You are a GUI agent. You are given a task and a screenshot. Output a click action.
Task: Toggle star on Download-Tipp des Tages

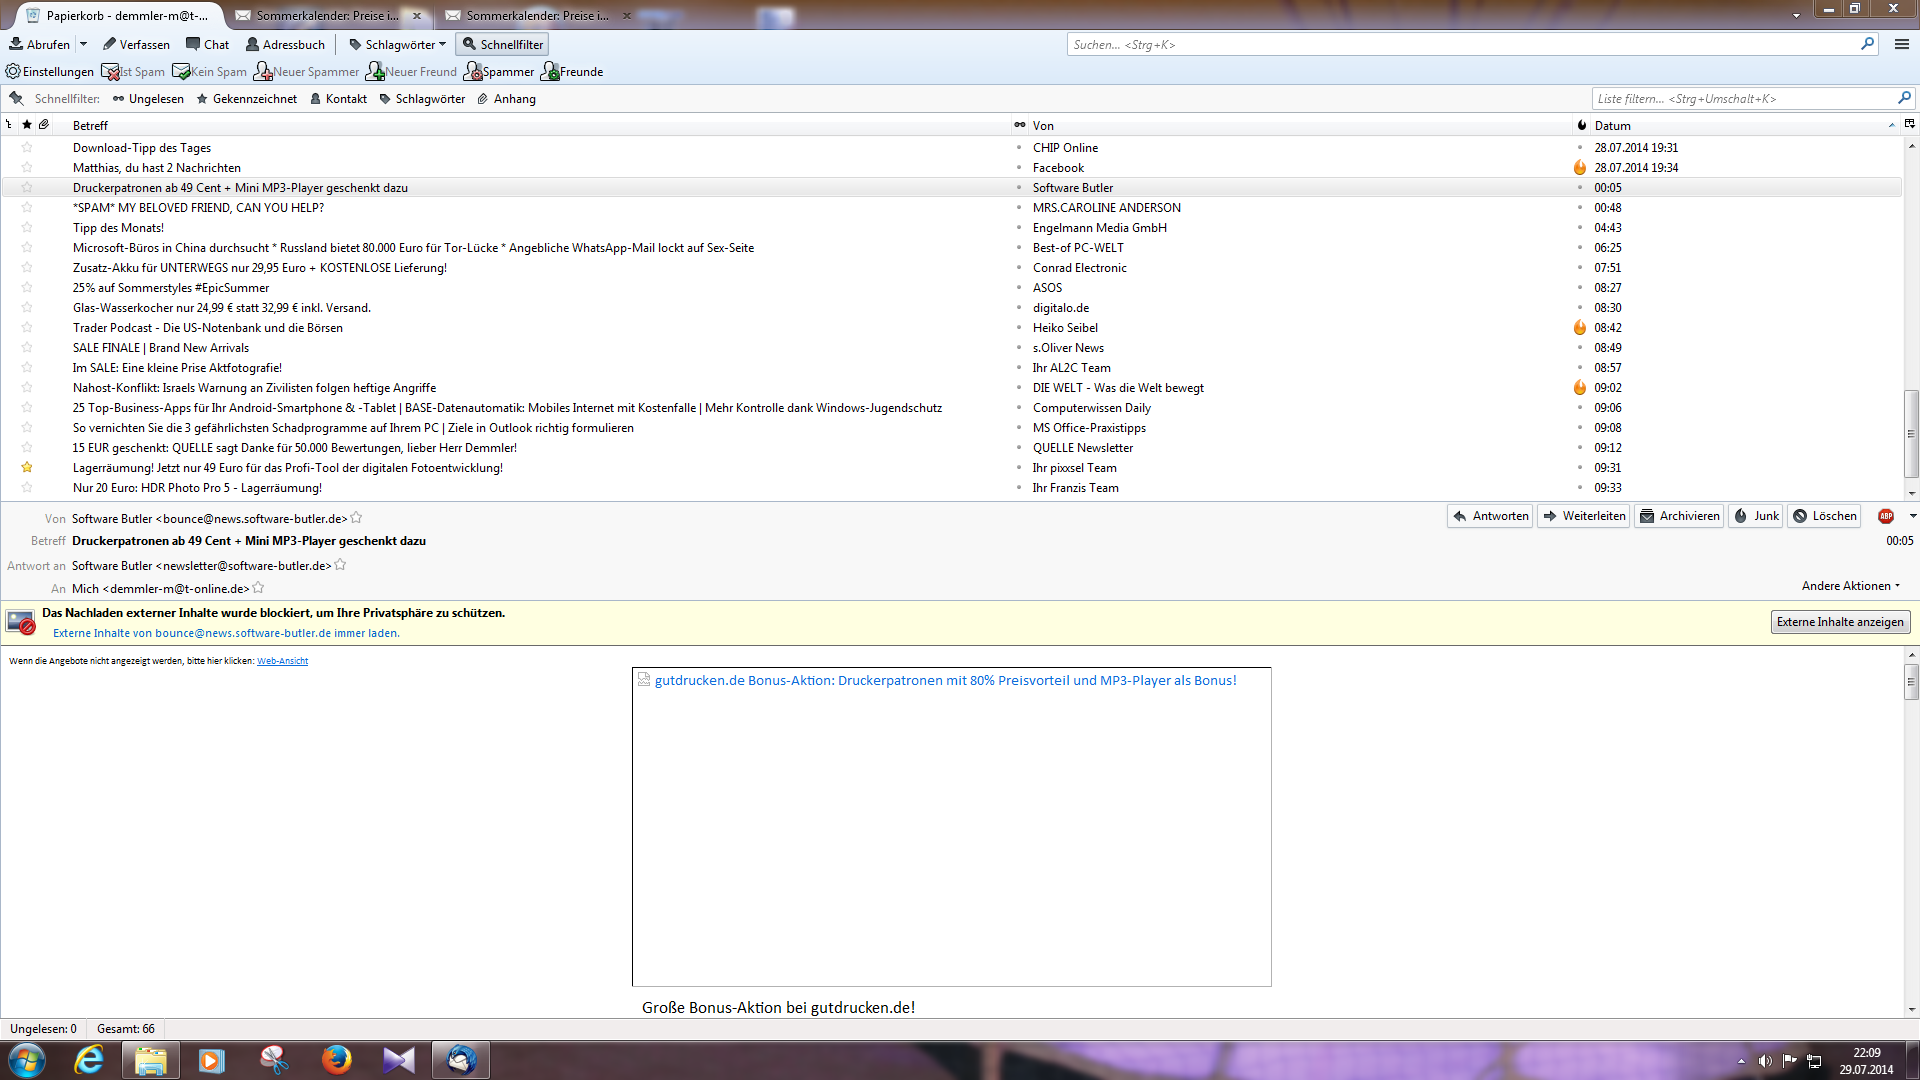pyautogui.click(x=27, y=148)
